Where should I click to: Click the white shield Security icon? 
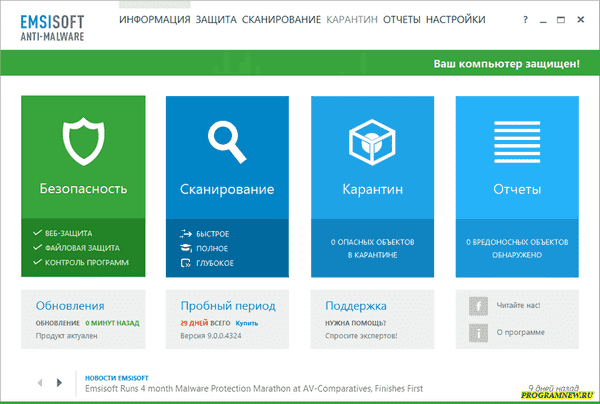coord(83,141)
